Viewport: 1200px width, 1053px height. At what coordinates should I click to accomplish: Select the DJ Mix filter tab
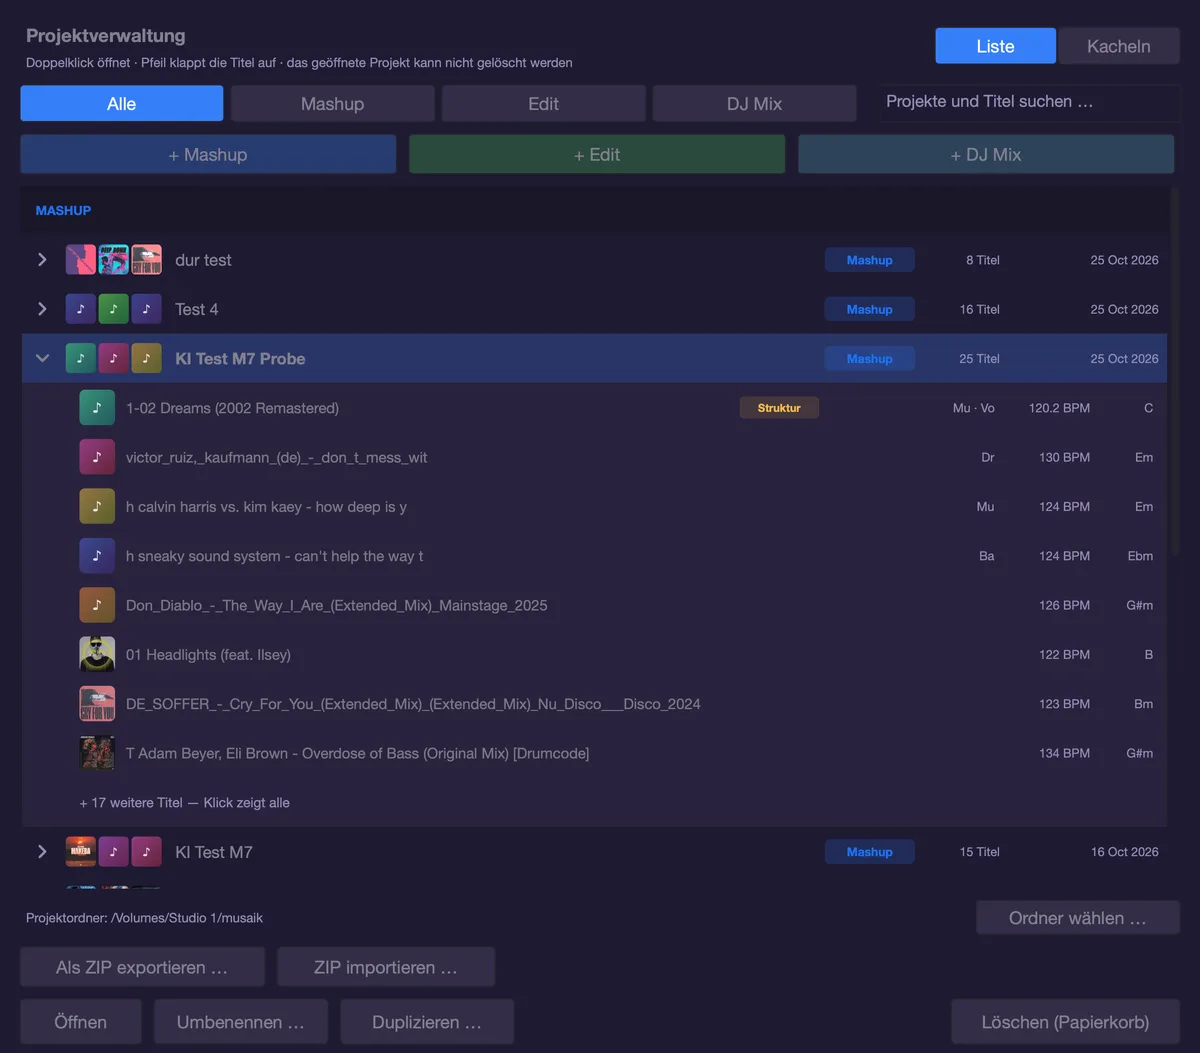[755, 104]
